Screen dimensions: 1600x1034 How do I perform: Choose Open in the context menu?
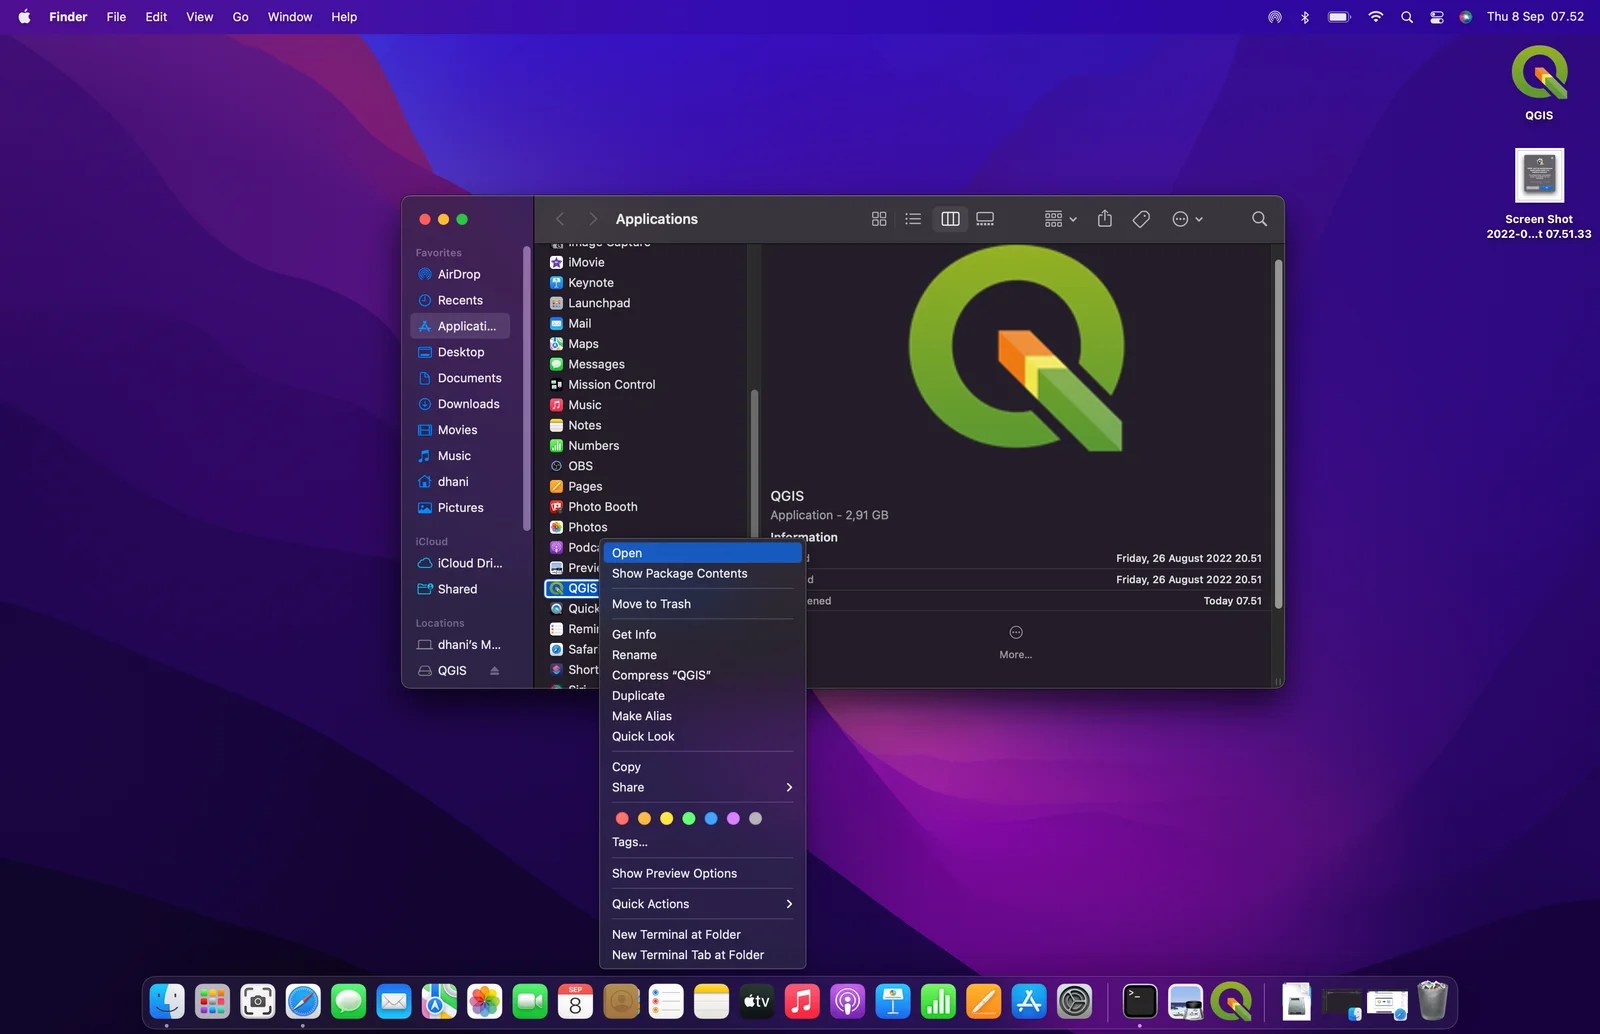pyautogui.click(x=702, y=553)
